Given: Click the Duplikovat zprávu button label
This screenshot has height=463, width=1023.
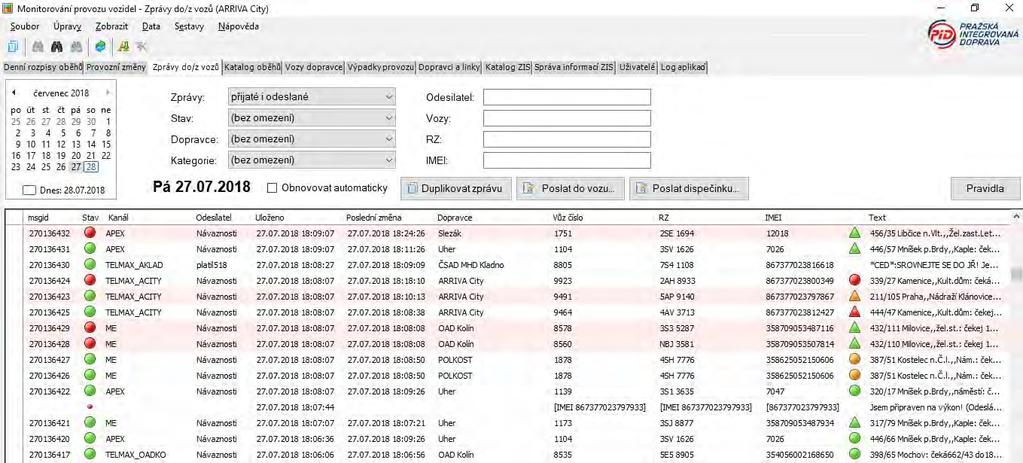Looking at the screenshot, I should [x=462, y=188].
